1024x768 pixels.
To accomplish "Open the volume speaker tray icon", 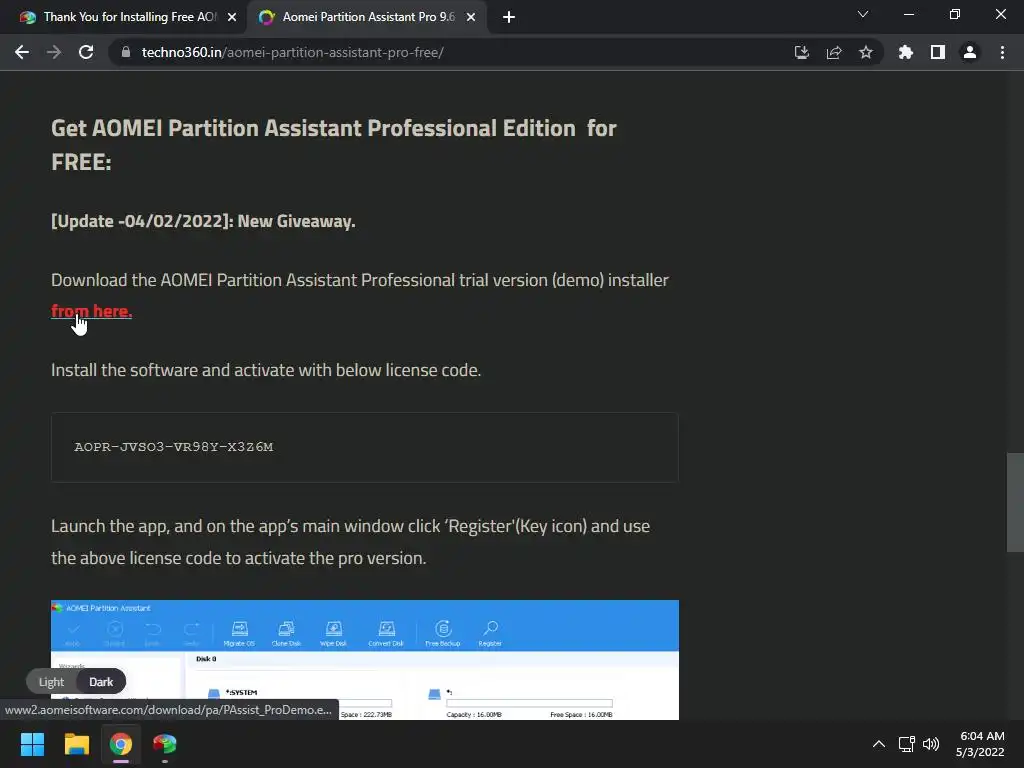I will 931,744.
